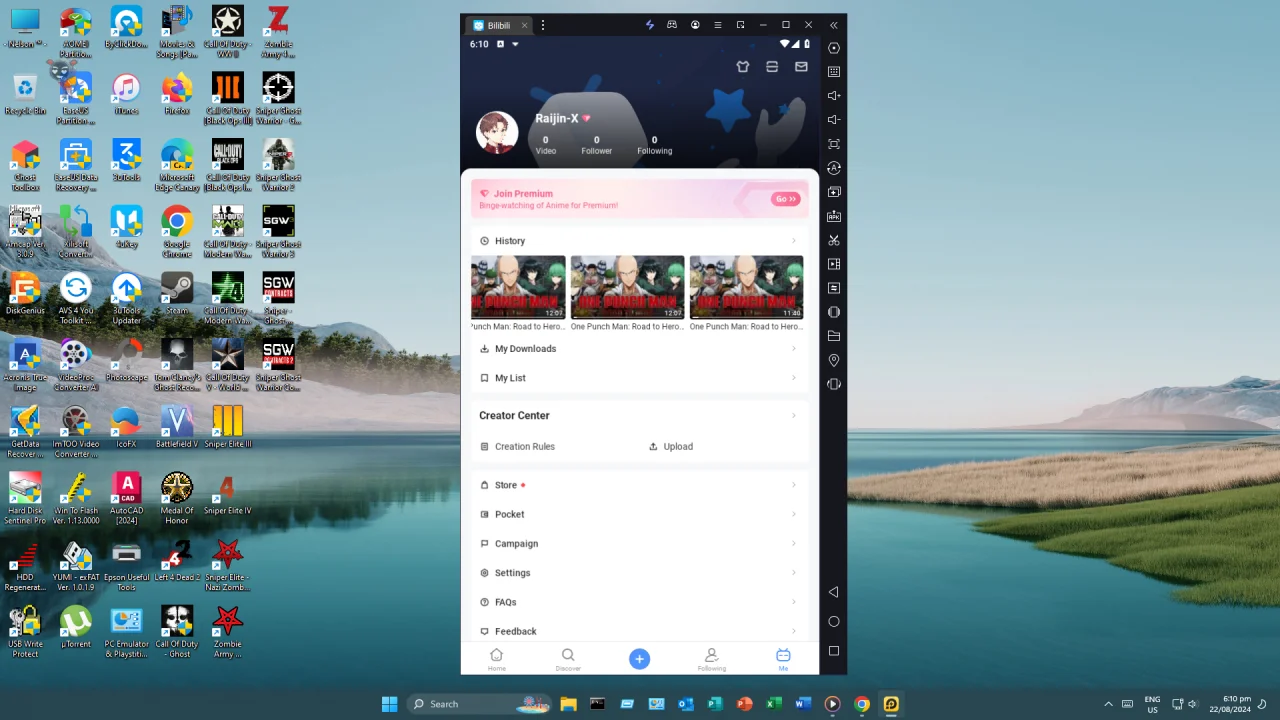
Task: Tap the Android recents square button
Action: (834, 651)
